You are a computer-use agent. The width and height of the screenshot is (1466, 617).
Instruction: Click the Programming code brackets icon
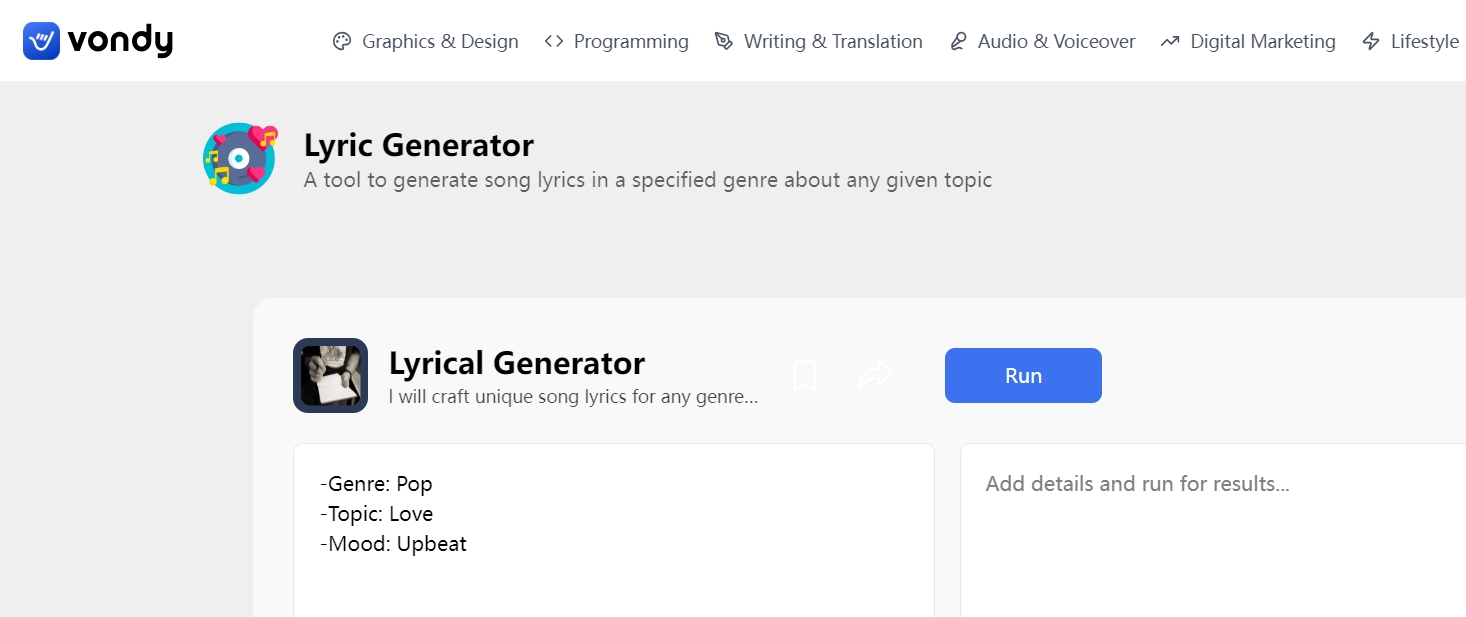554,41
